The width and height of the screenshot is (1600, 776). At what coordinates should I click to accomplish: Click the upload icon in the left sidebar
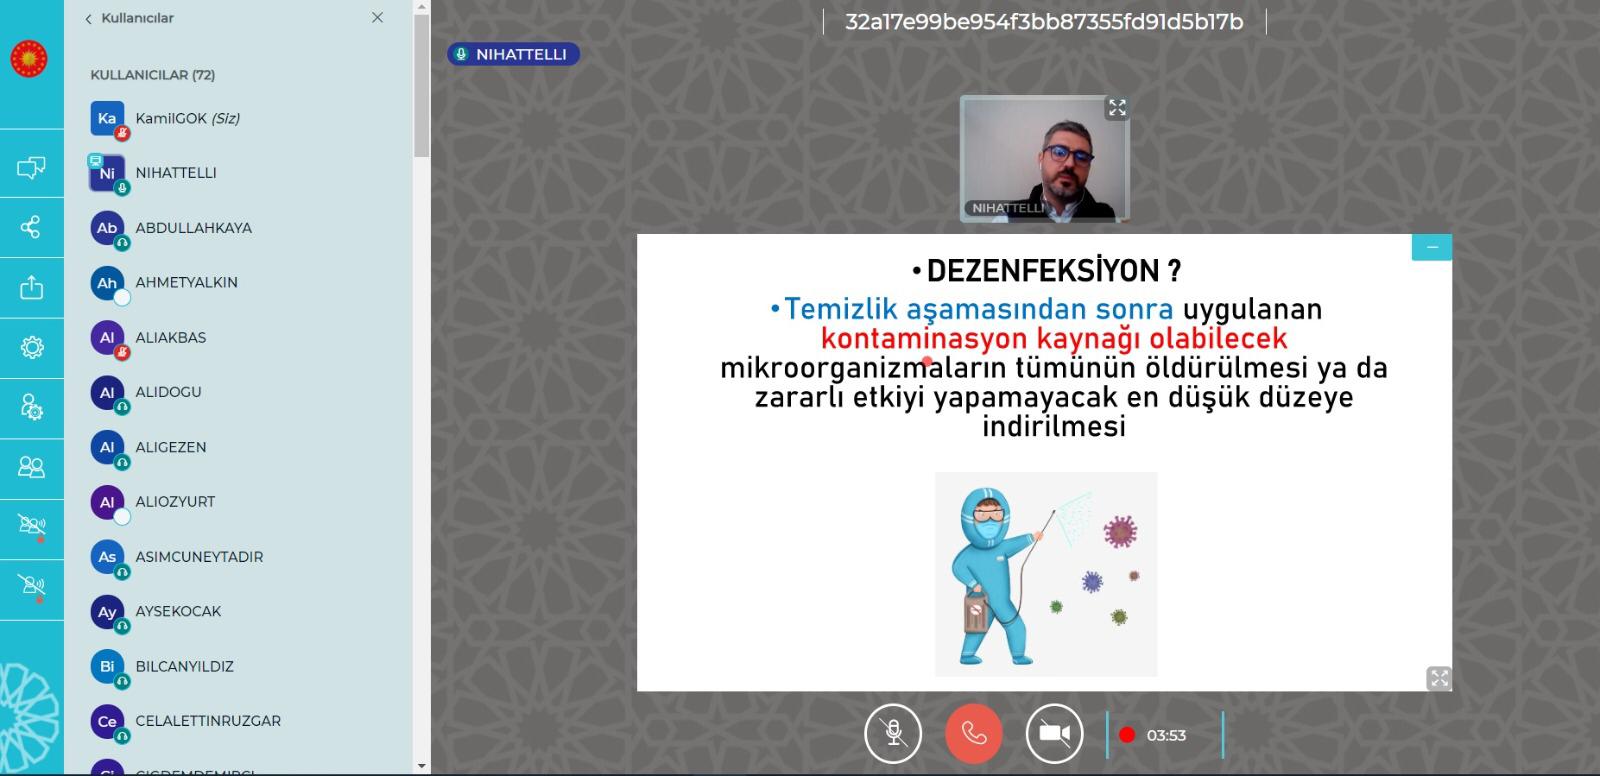(31, 288)
